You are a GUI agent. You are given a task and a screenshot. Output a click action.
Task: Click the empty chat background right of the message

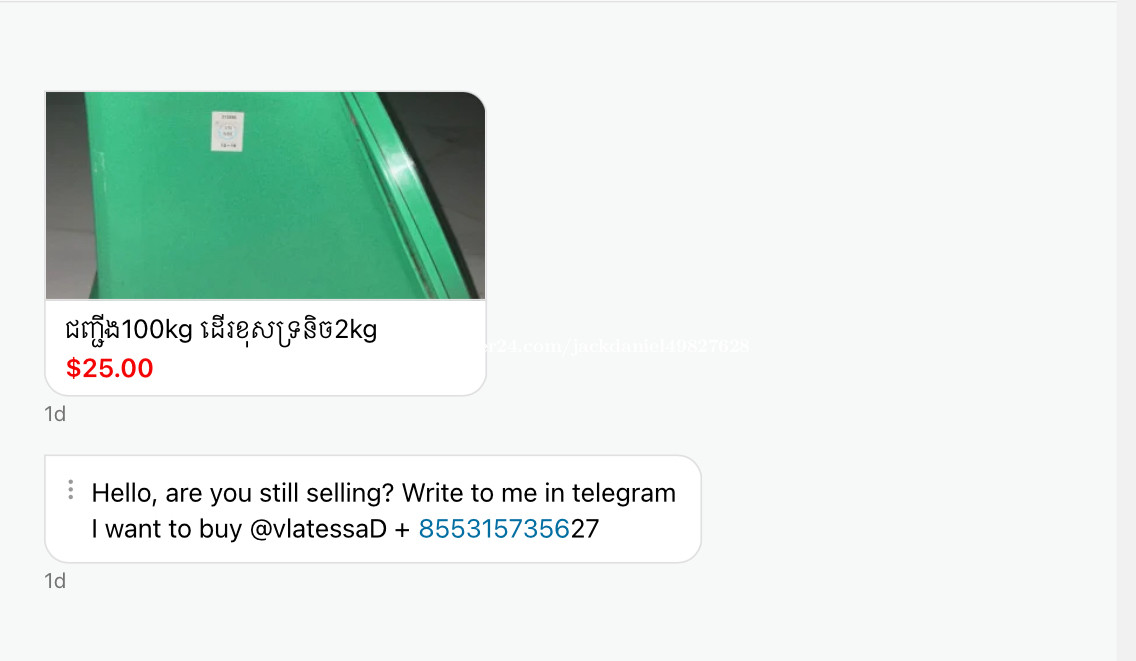[x=906, y=509]
